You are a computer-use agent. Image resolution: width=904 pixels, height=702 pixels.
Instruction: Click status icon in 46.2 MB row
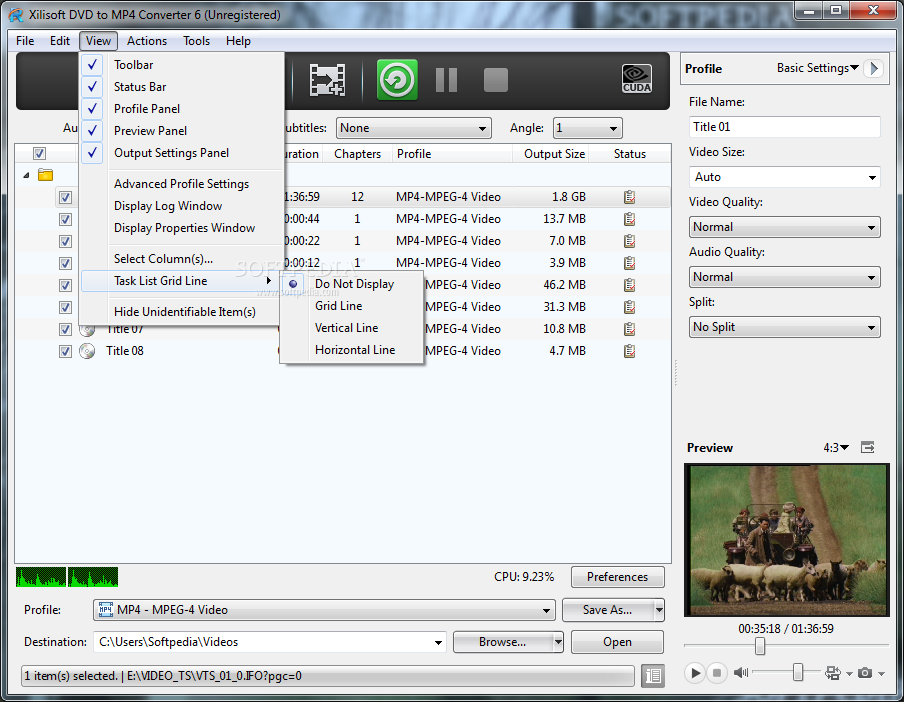[x=630, y=285]
